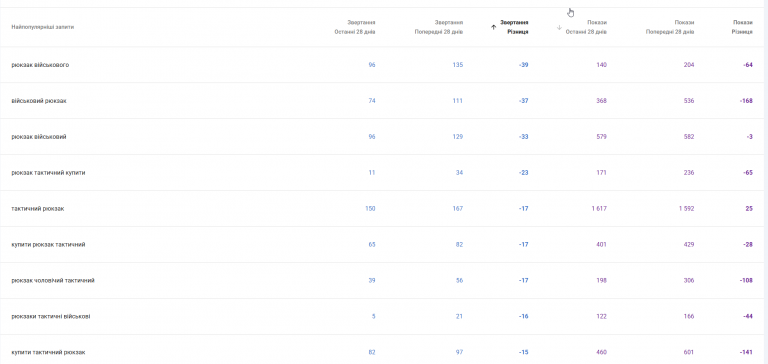The height and width of the screenshot is (364, 768).
Task: Select the query 'купити тактичний рюкзак'
Action: [x=48, y=352]
